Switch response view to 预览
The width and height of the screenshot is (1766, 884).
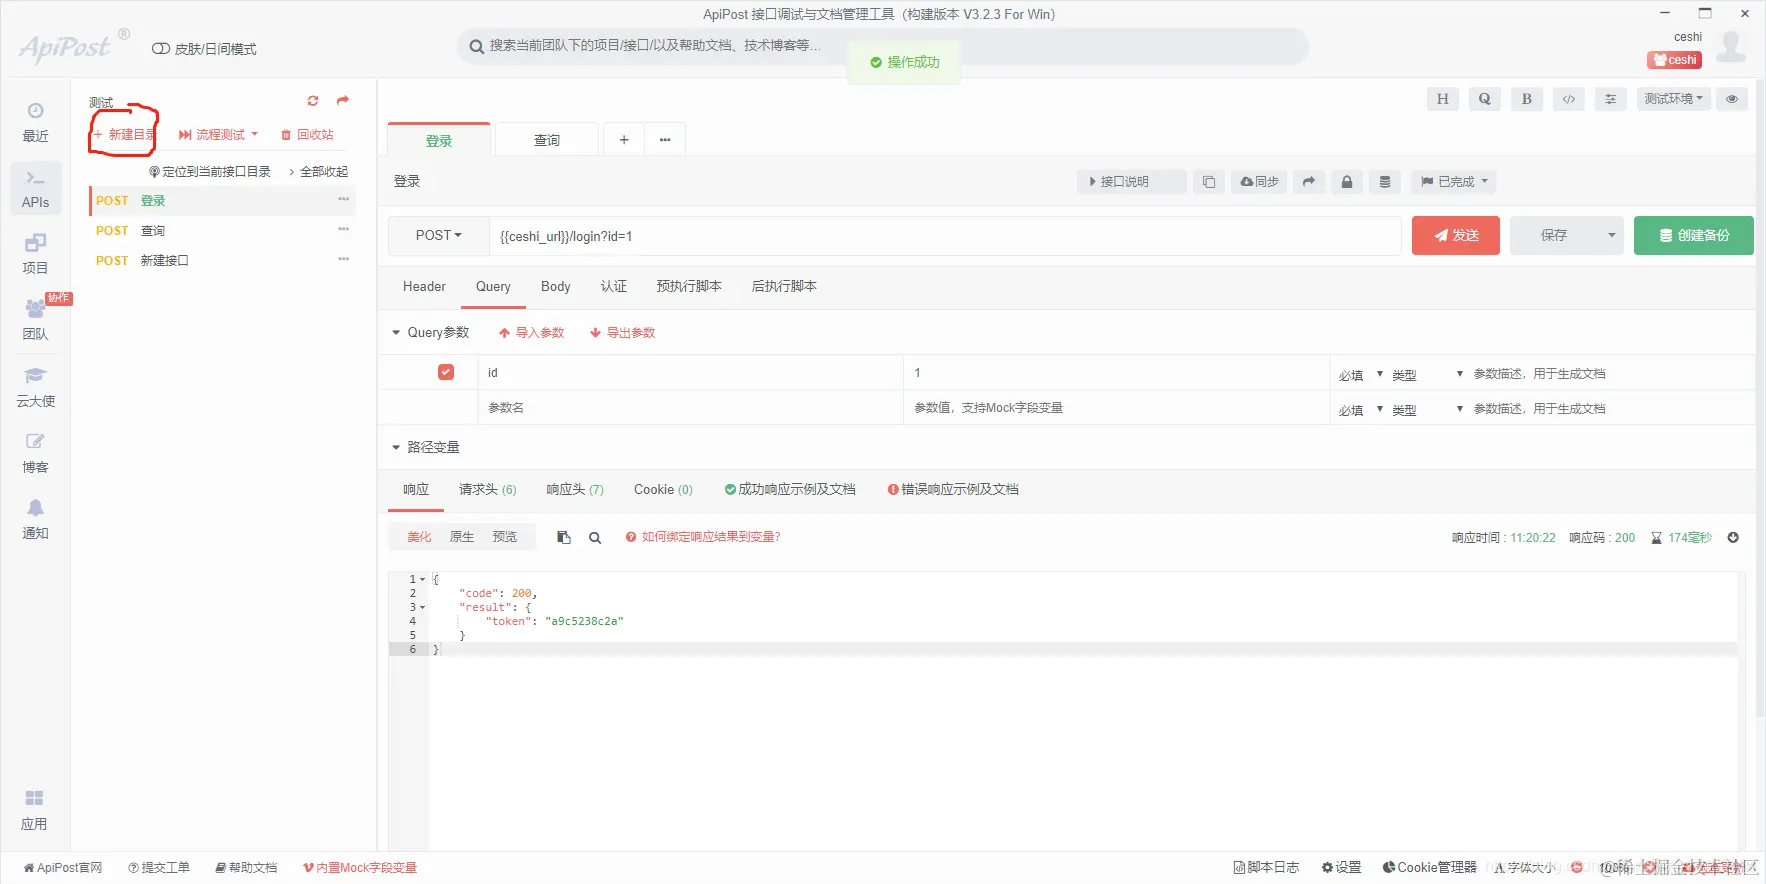point(505,537)
